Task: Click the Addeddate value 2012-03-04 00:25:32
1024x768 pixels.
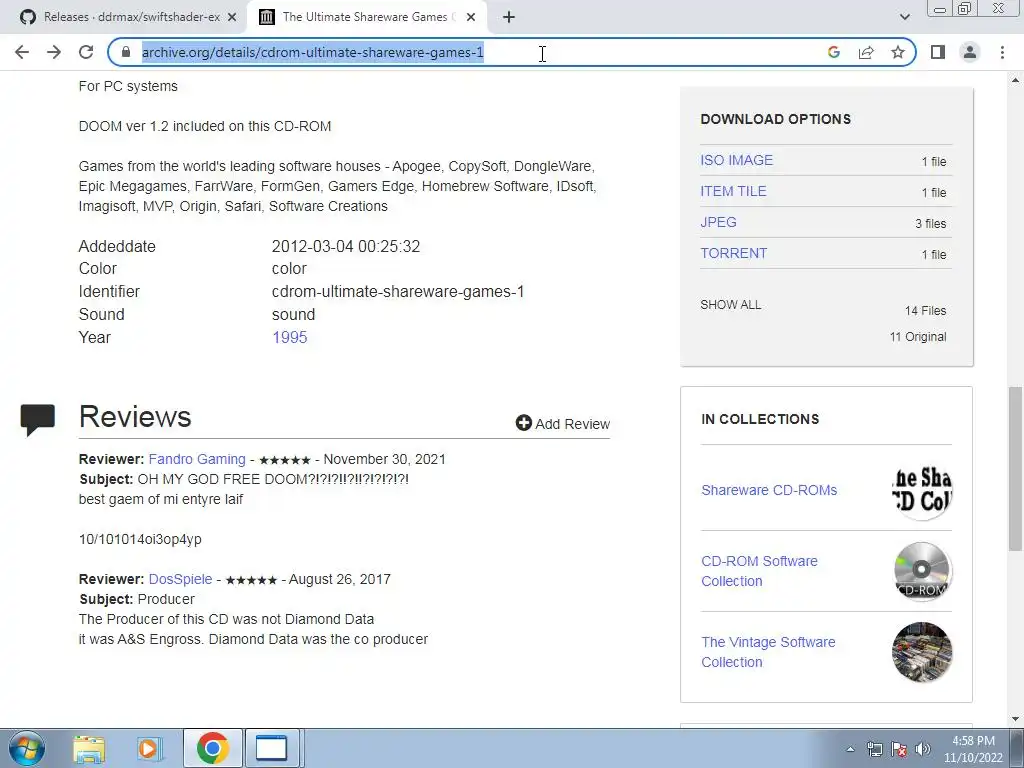Action: [345, 246]
